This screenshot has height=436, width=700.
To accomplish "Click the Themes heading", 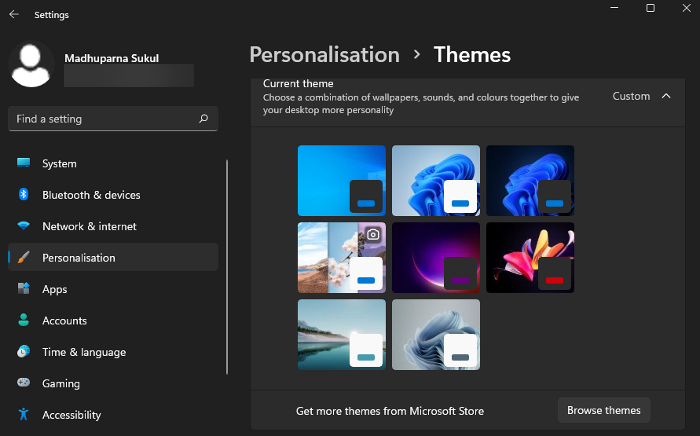I will pos(472,55).
